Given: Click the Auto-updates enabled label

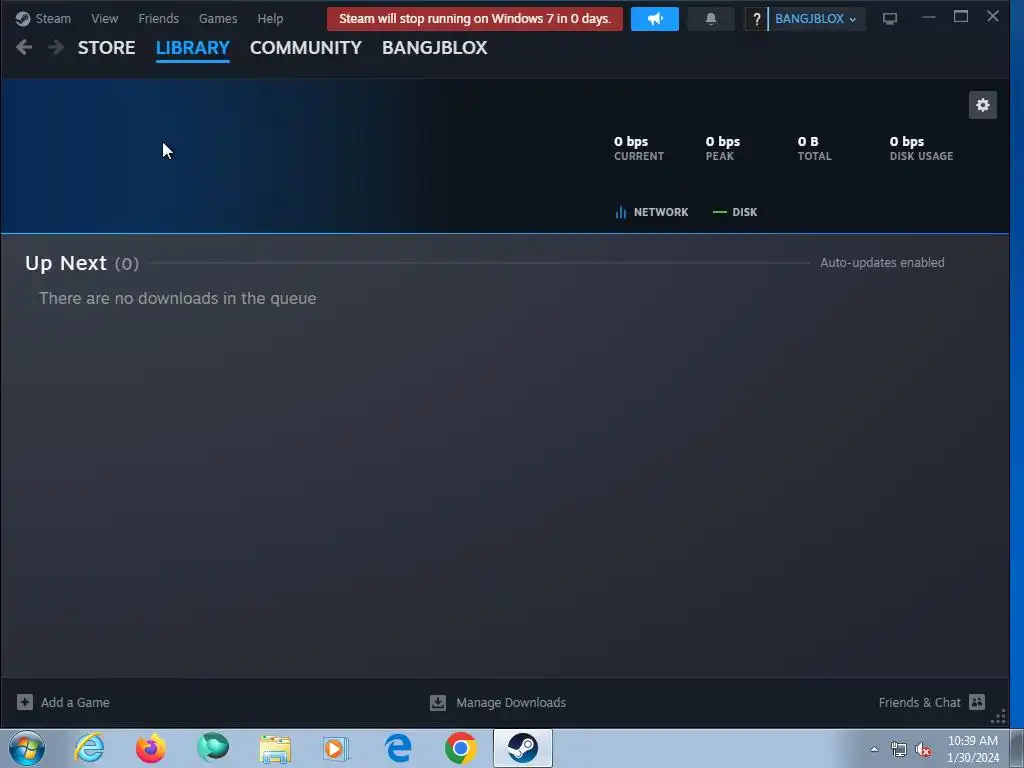Looking at the screenshot, I should (x=882, y=263).
